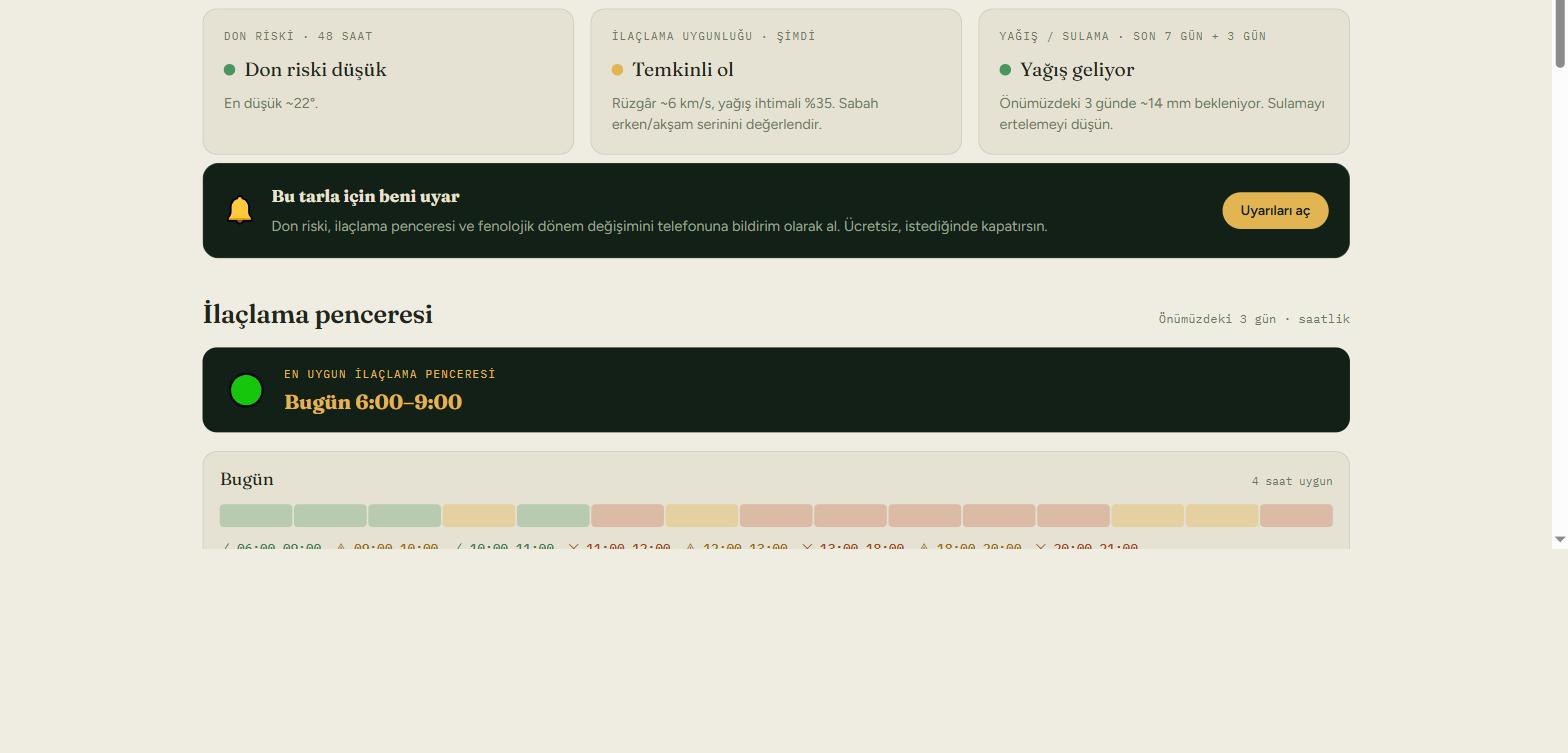Click the green dot beside "Yağış geliyor"
Viewport: 1568px width, 753px height.
click(x=1005, y=70)
